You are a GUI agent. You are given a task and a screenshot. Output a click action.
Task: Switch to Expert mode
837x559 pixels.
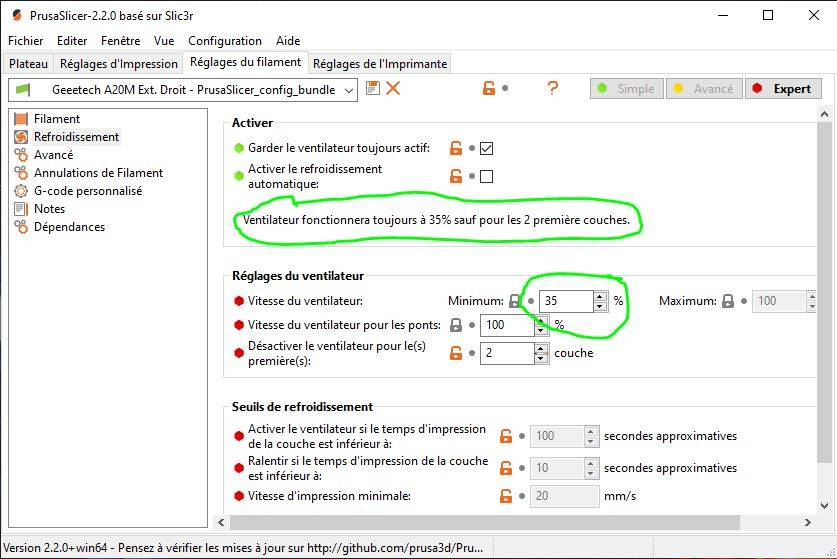click(783, 89)
